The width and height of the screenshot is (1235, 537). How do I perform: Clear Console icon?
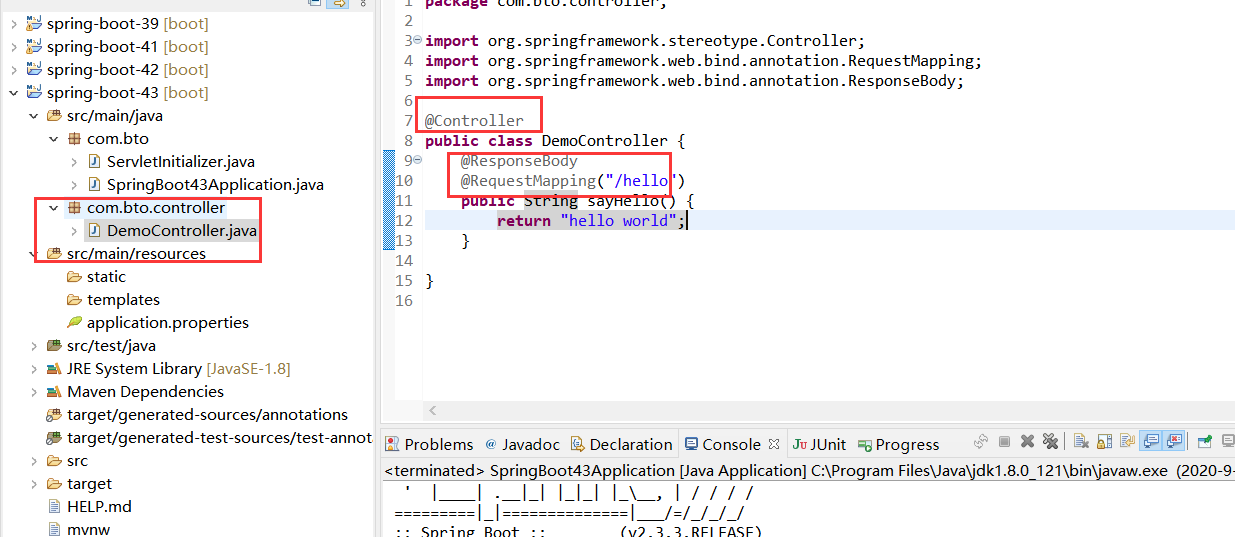[x=1081, y=442]
